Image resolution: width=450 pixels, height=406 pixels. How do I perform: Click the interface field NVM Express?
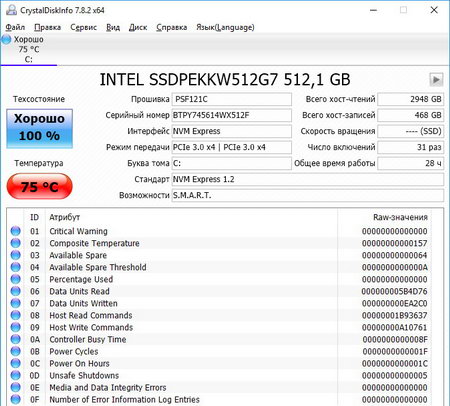pyautogui.click(x=232, y=131)
